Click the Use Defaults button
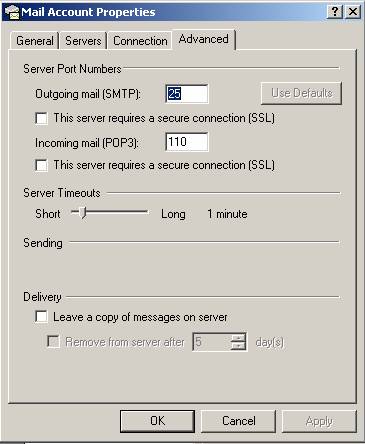The image size is (365, 444). pyautogui.click(x=301, y=93)
